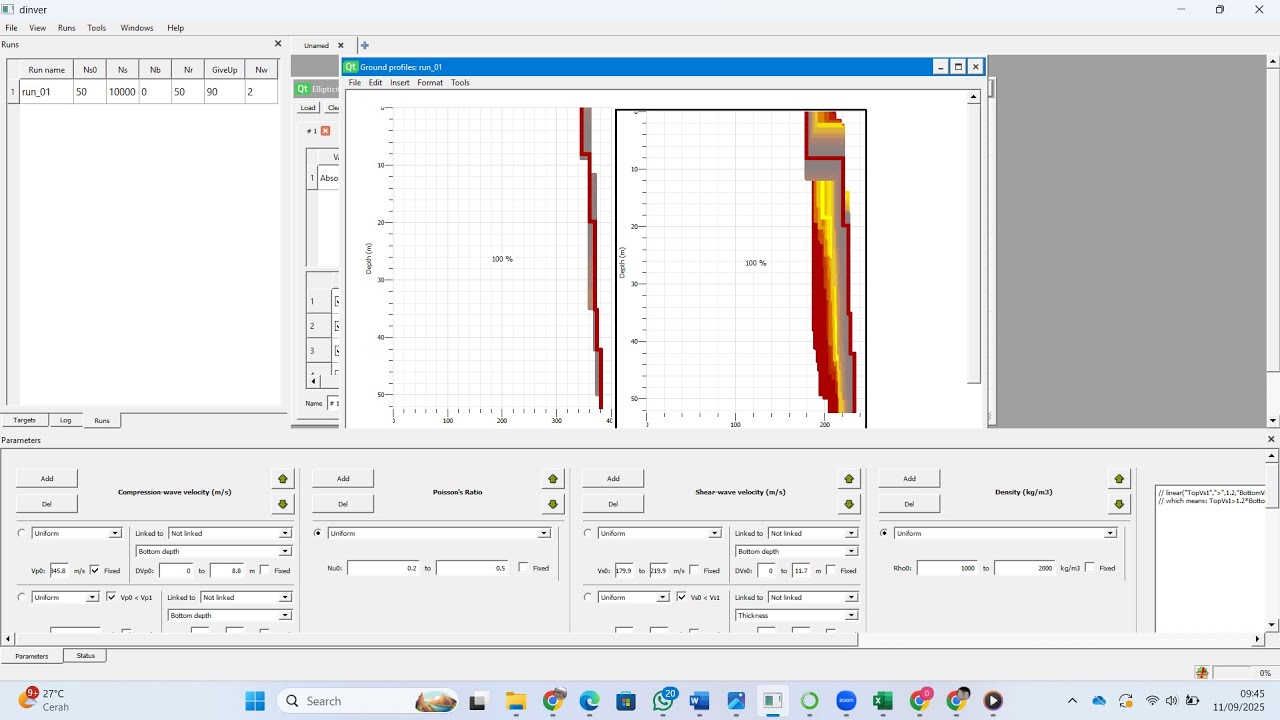This screenshot has height=720, width=1280.
Task: Open Vs0 Bottom depth dropdown
Action: (797, 551)
